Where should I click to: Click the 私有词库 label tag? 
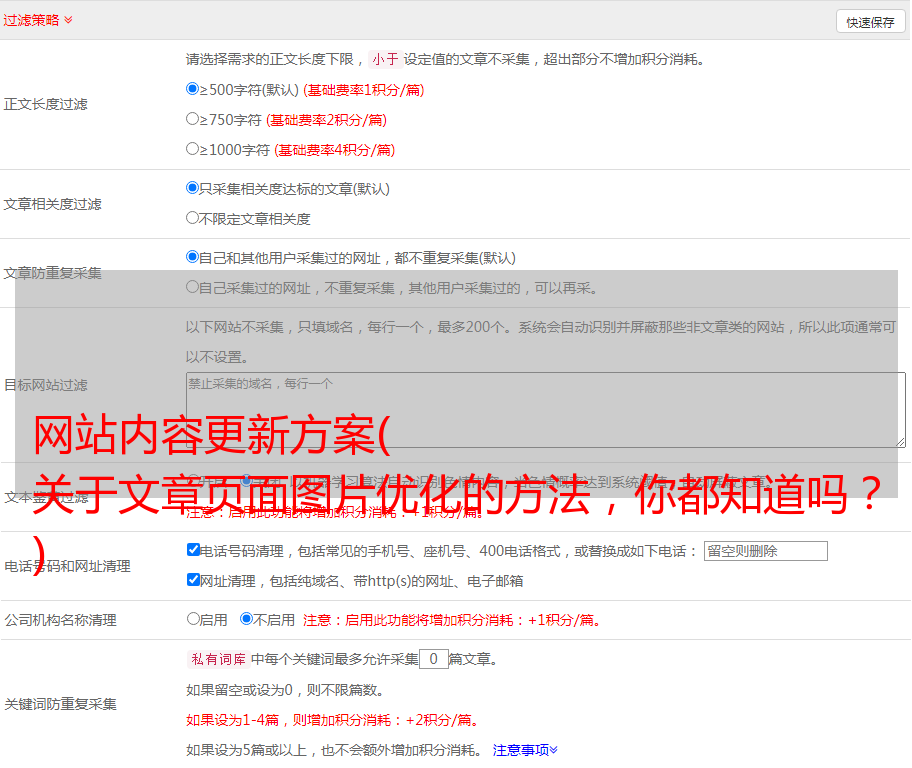click(x=216, y=659)
